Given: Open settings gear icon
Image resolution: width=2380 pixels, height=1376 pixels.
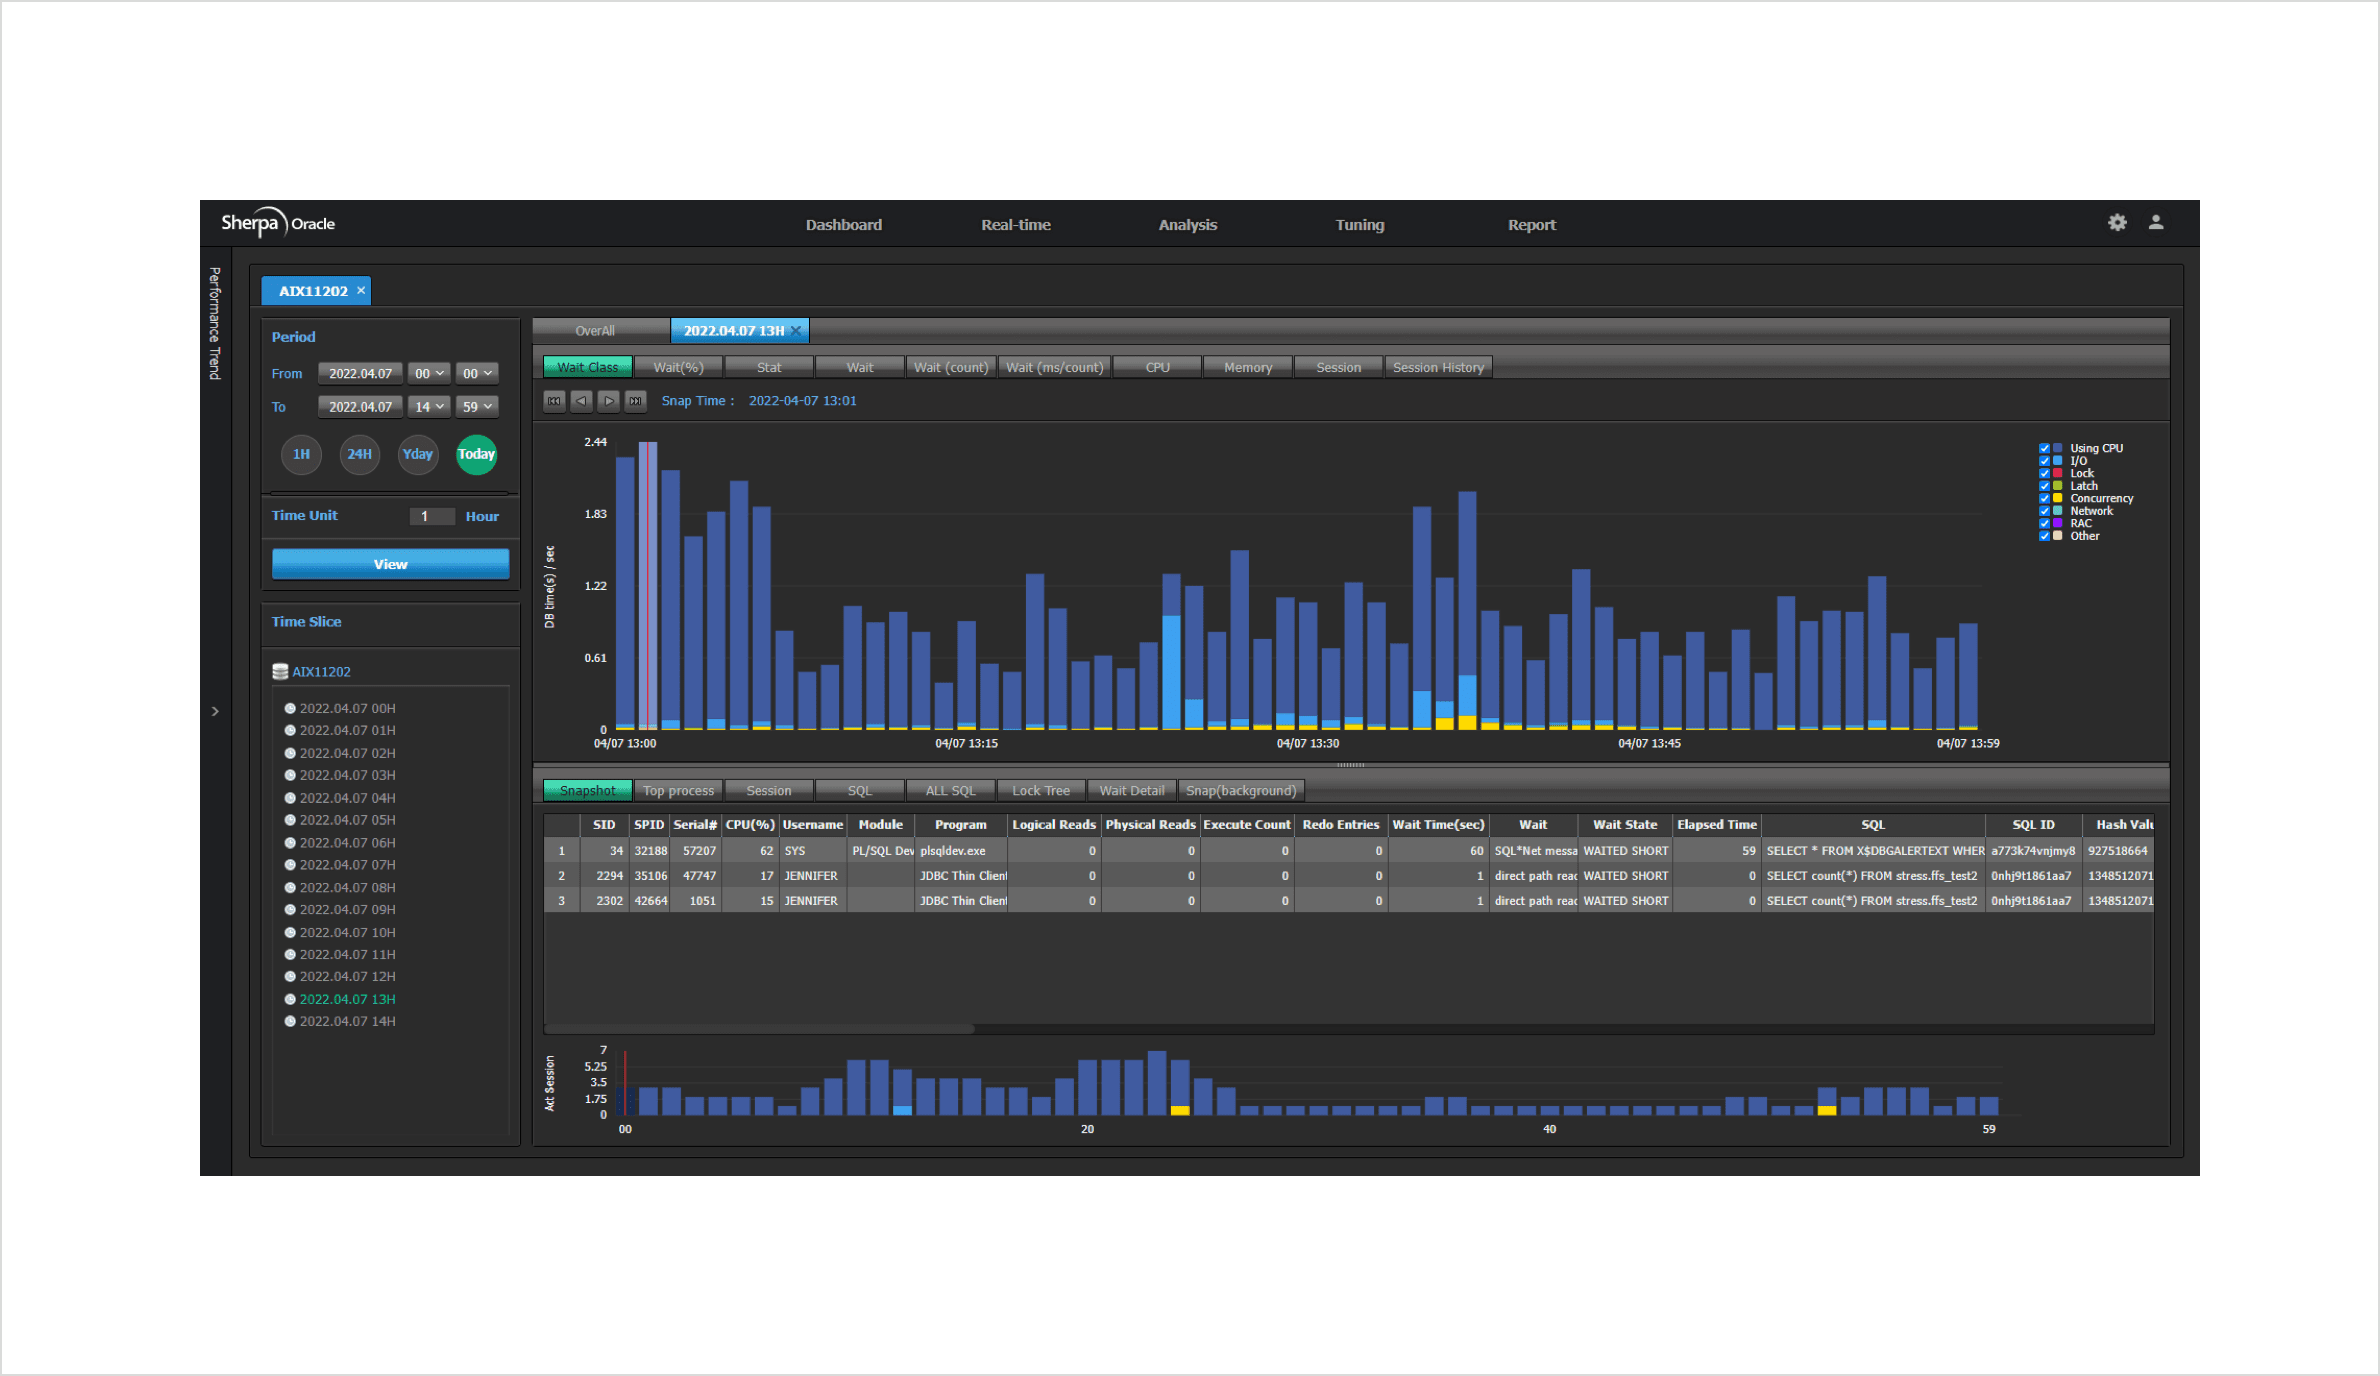Looking at the screenshot, I should tap(2117, 223).
